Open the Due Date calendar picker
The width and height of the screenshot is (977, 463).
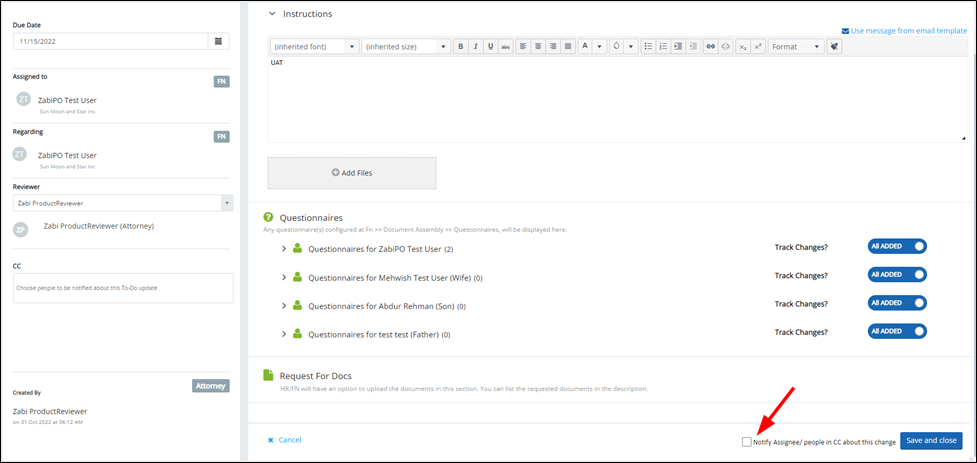coord(219,41)
